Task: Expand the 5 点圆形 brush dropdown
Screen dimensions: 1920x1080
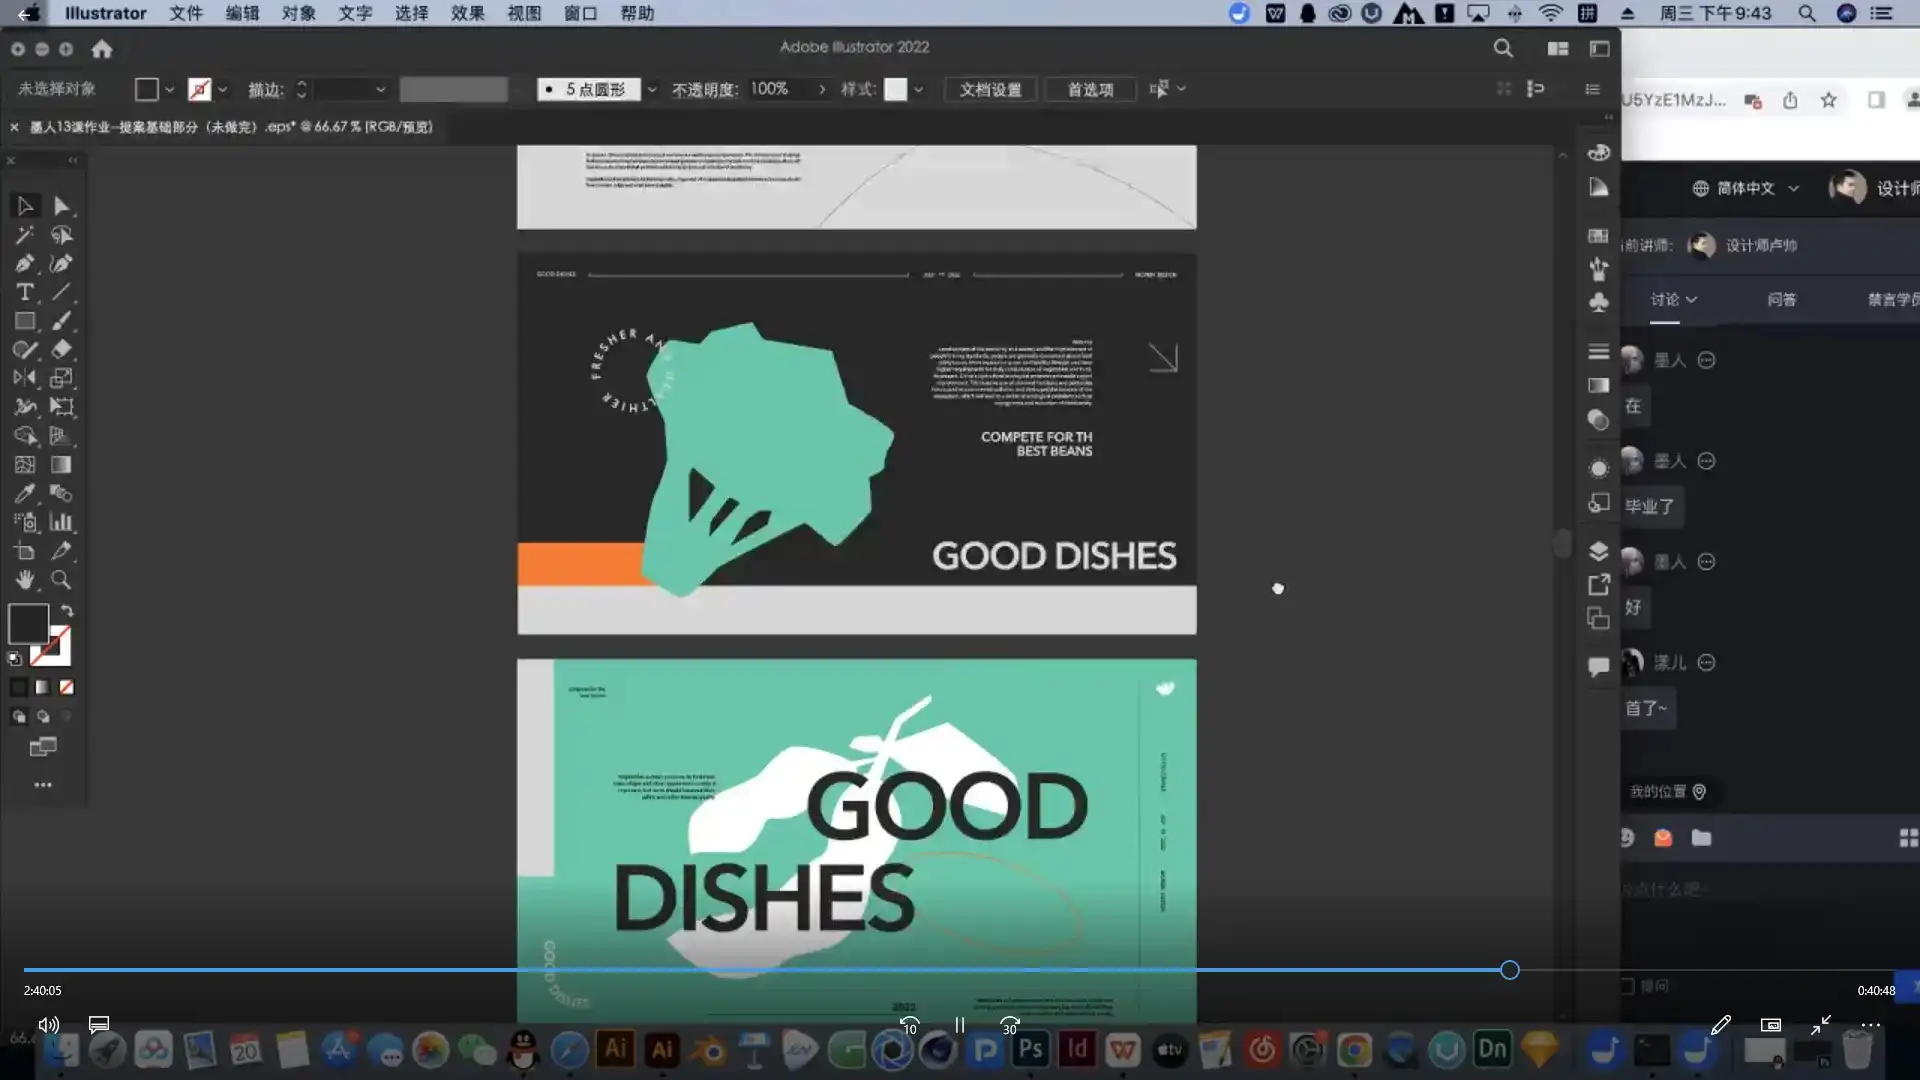Action: coord(652,89)
